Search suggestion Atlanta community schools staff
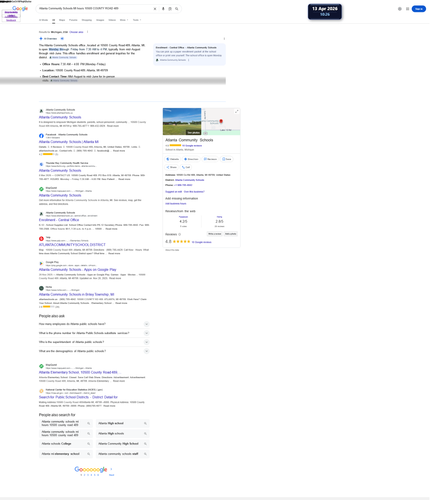432x500 pixels. point(122,454)
